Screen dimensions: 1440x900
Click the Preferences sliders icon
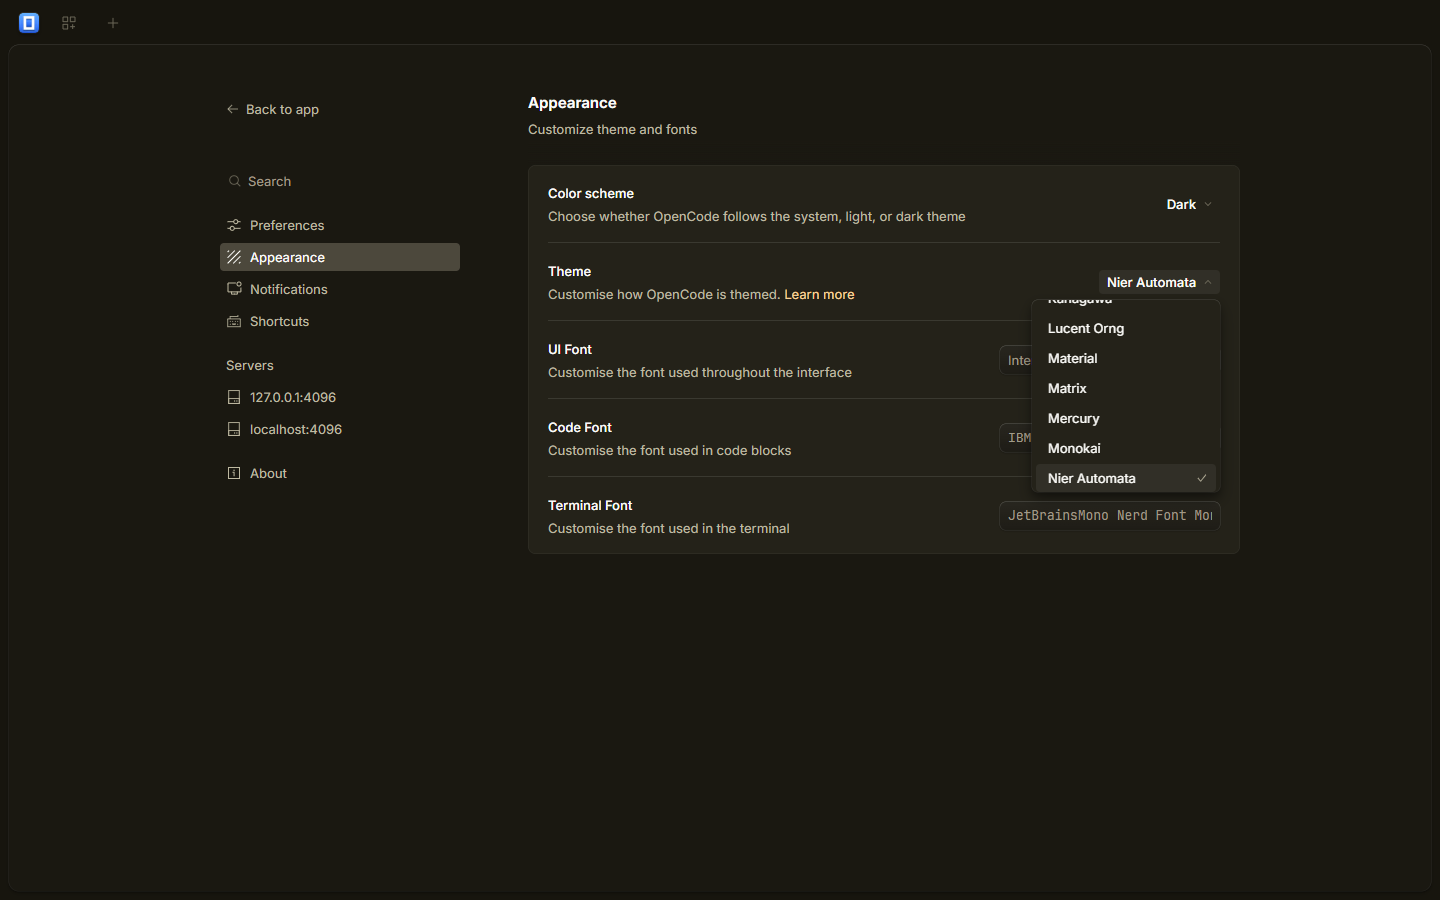[234, 225]
